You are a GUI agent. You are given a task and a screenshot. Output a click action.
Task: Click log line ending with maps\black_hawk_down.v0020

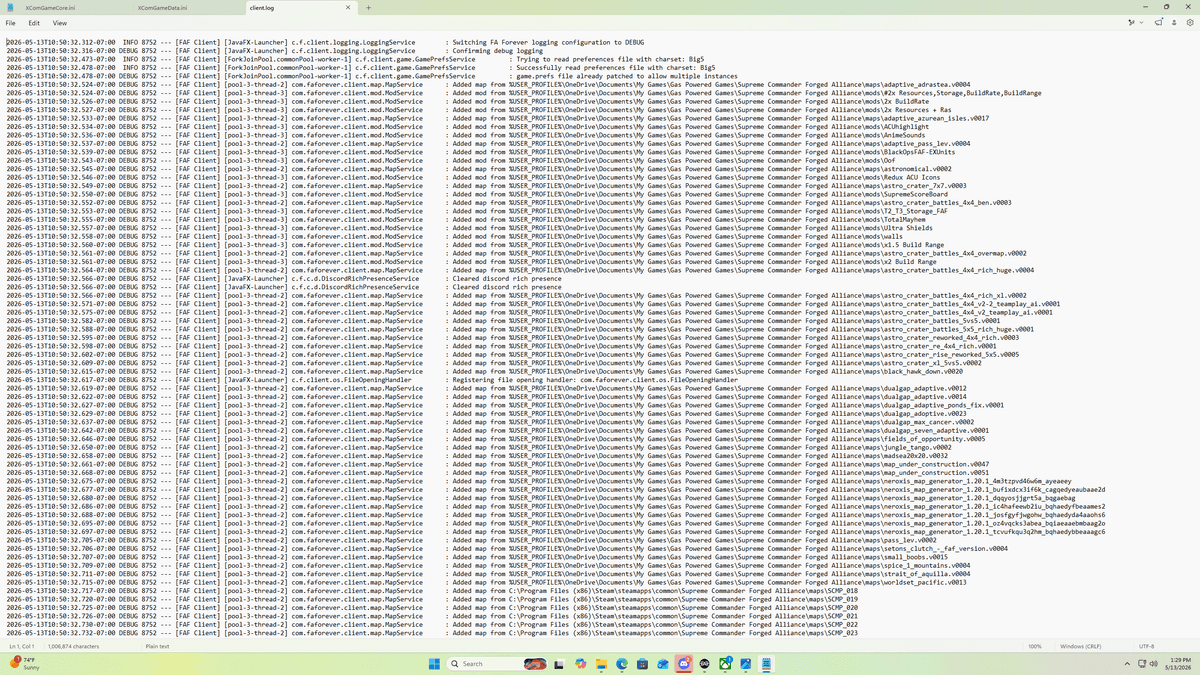[x=484, y=371]
